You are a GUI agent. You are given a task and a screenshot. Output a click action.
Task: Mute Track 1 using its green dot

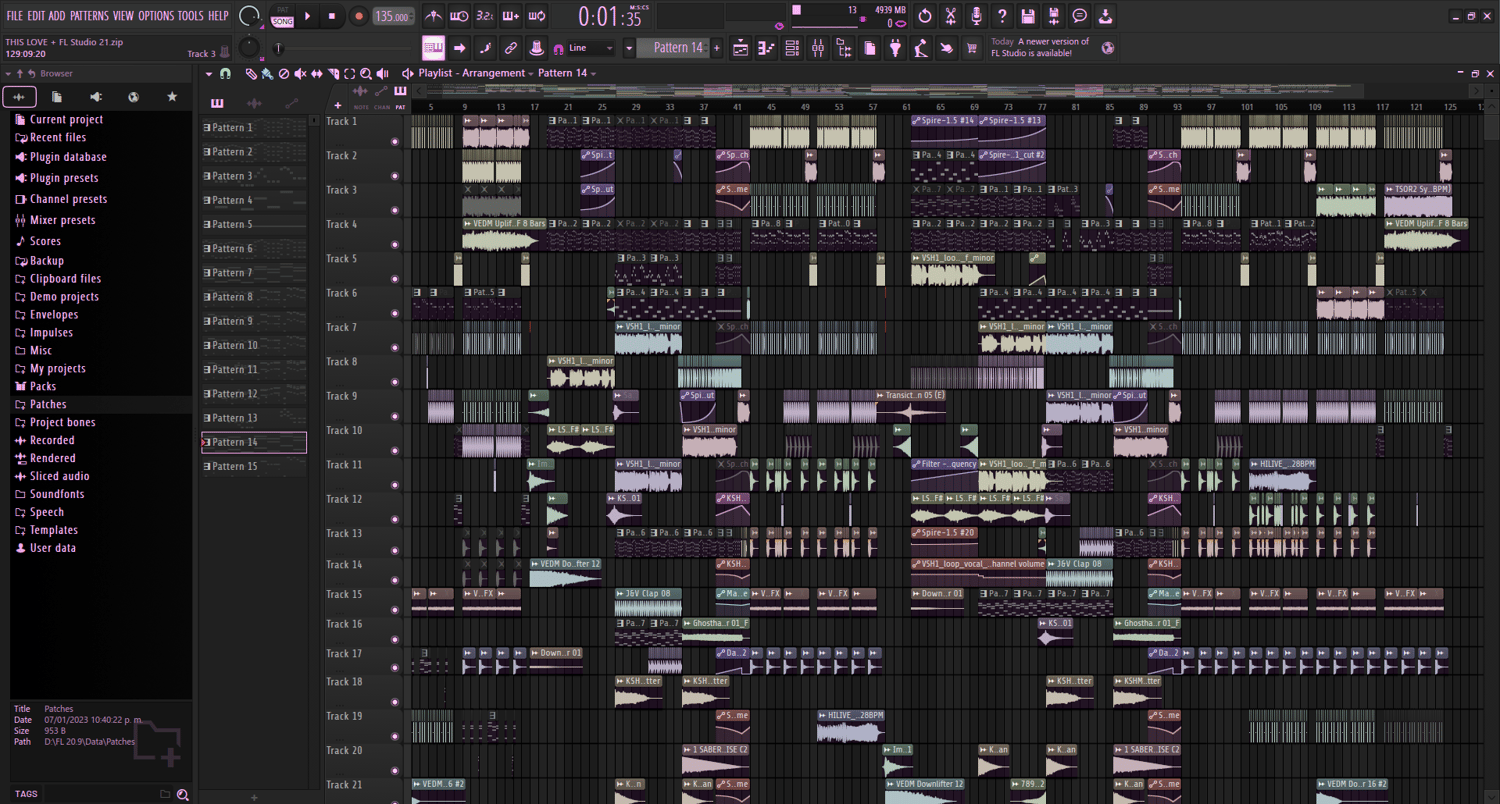(x=395, y=142)
